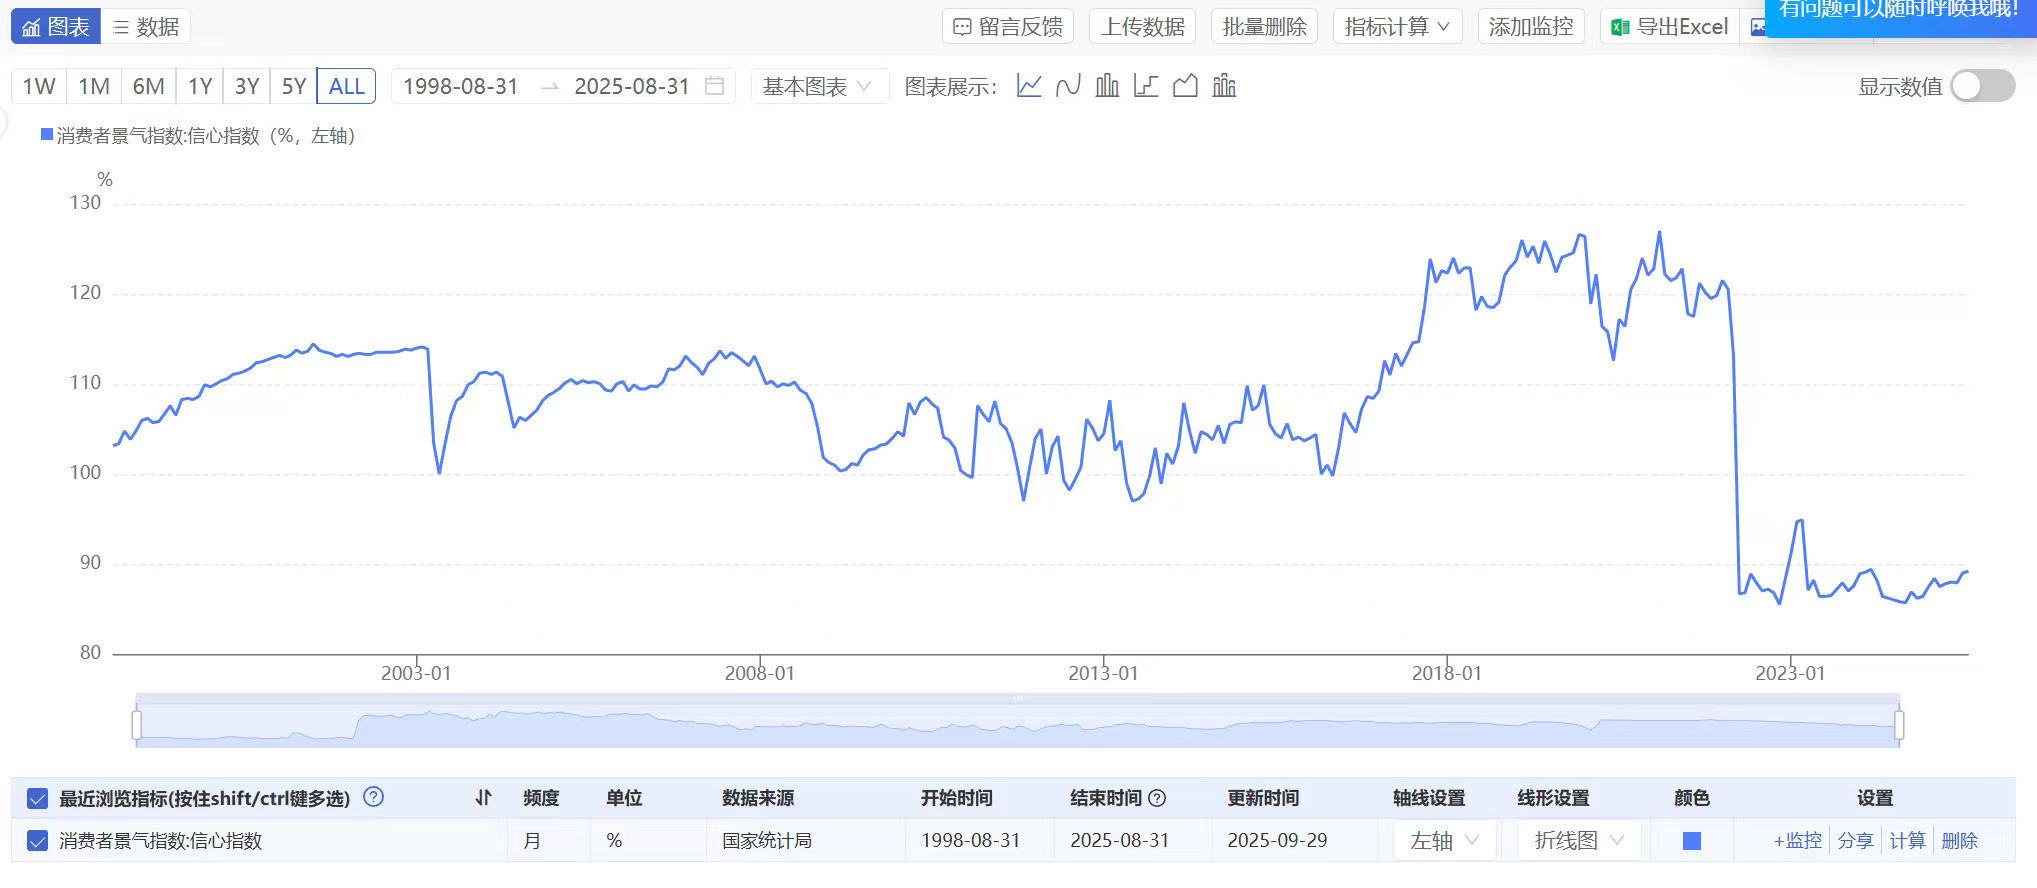
Task: Switch to the 数据 tab
Action: click(146, 27)
